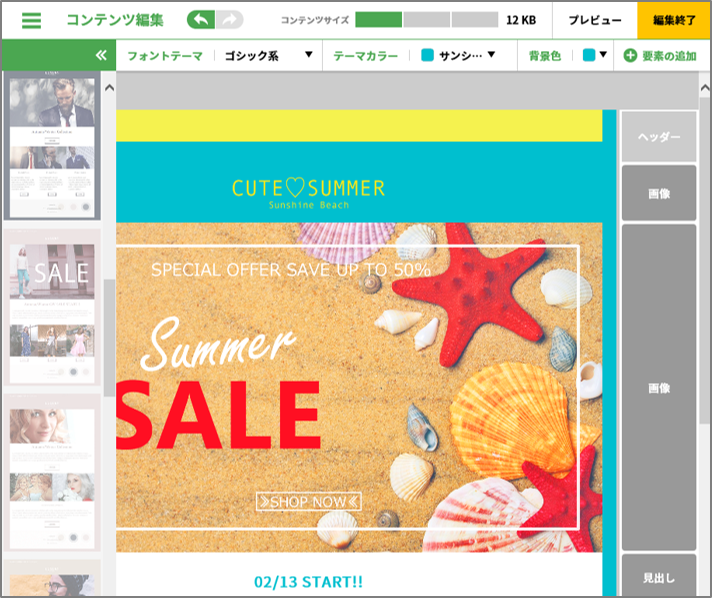The width and height of the screenshot is (712, 598).
Task: Click the 背景色 teal color swatch
Action: point(589,55)
